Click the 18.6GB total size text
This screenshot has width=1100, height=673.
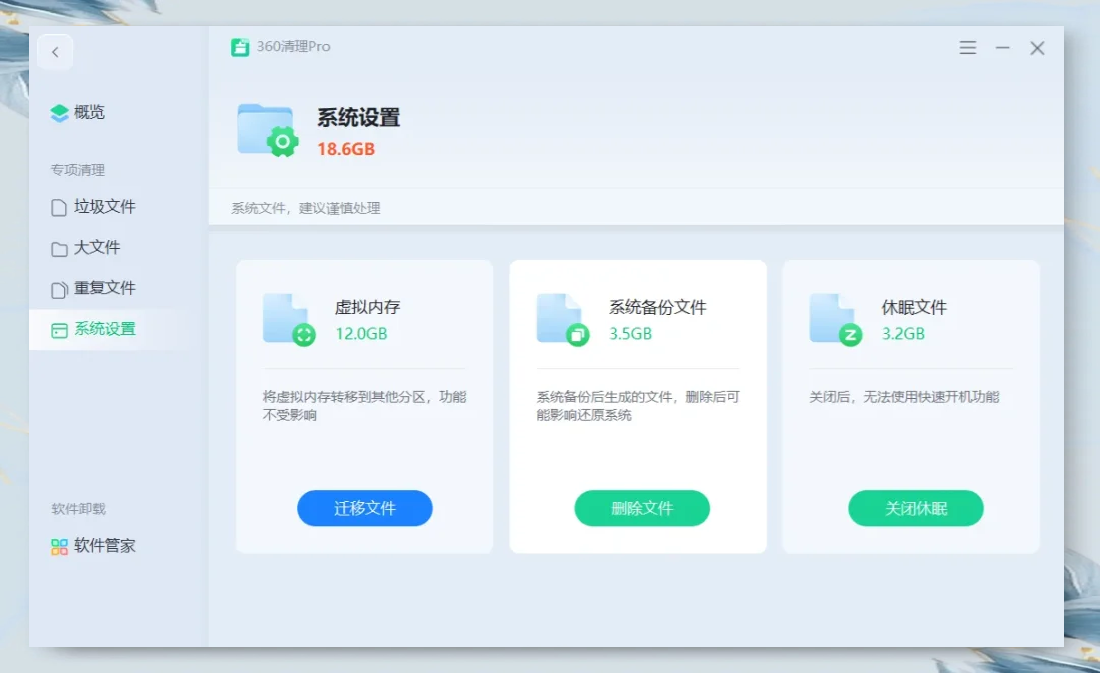346,149
